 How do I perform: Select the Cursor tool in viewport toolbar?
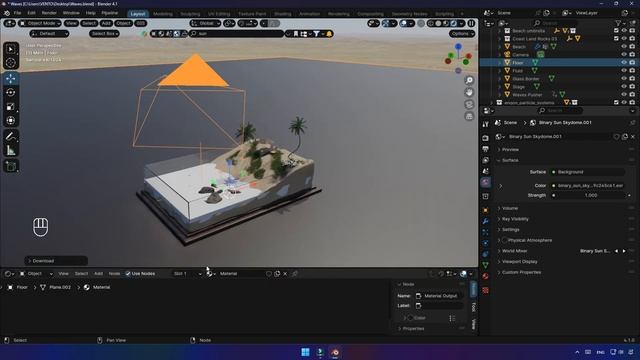(11, 62)
